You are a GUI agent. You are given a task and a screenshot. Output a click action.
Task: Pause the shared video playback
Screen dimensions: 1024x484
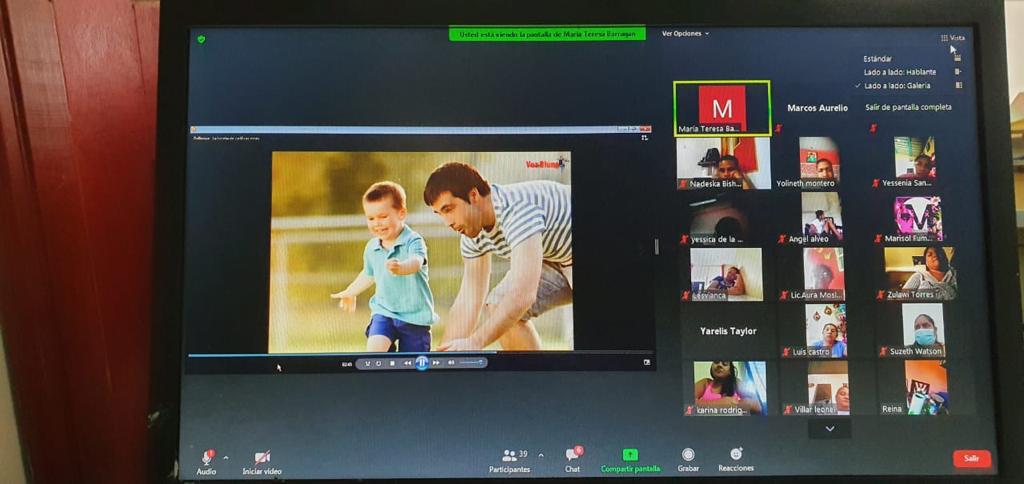point(422,363)
